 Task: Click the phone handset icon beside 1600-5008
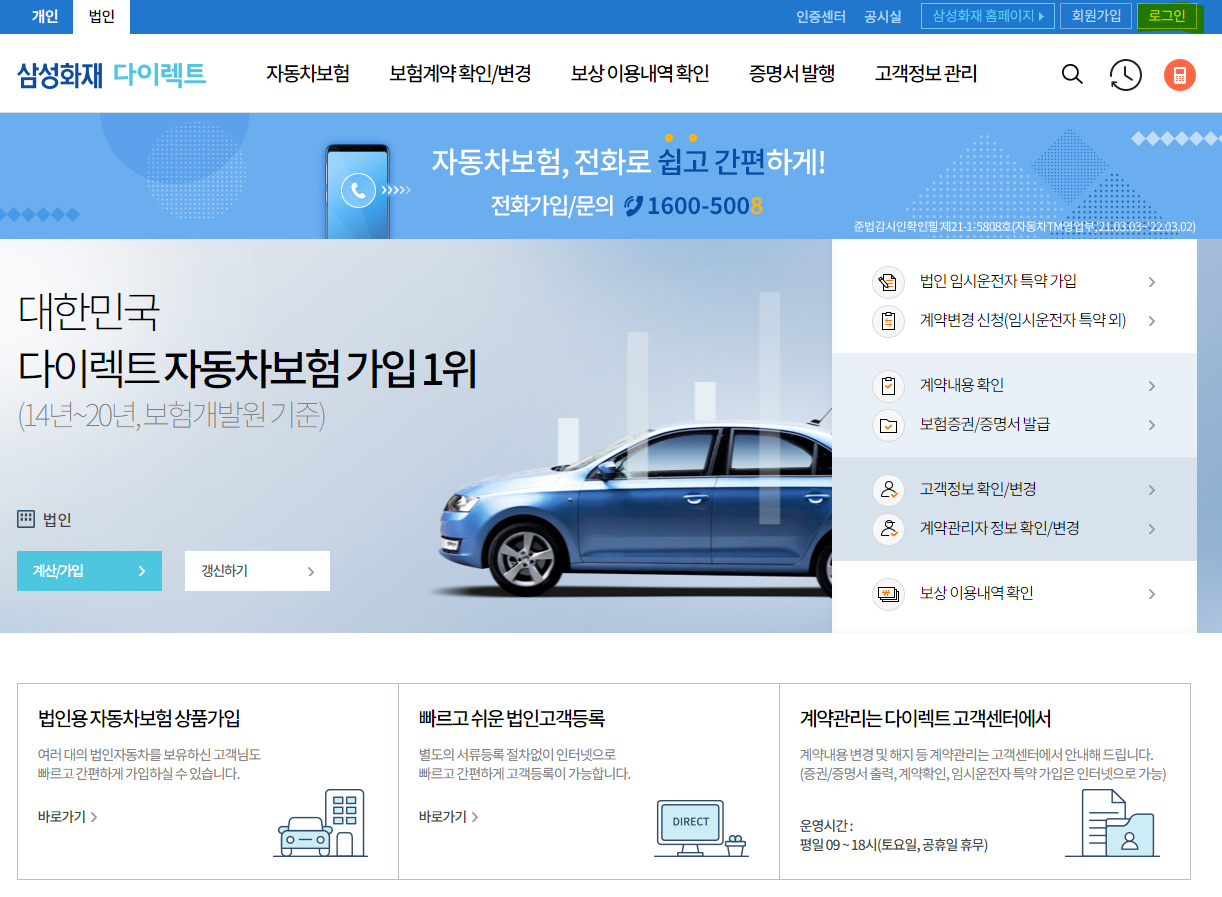pyautogui.click(x=633, y=206)
